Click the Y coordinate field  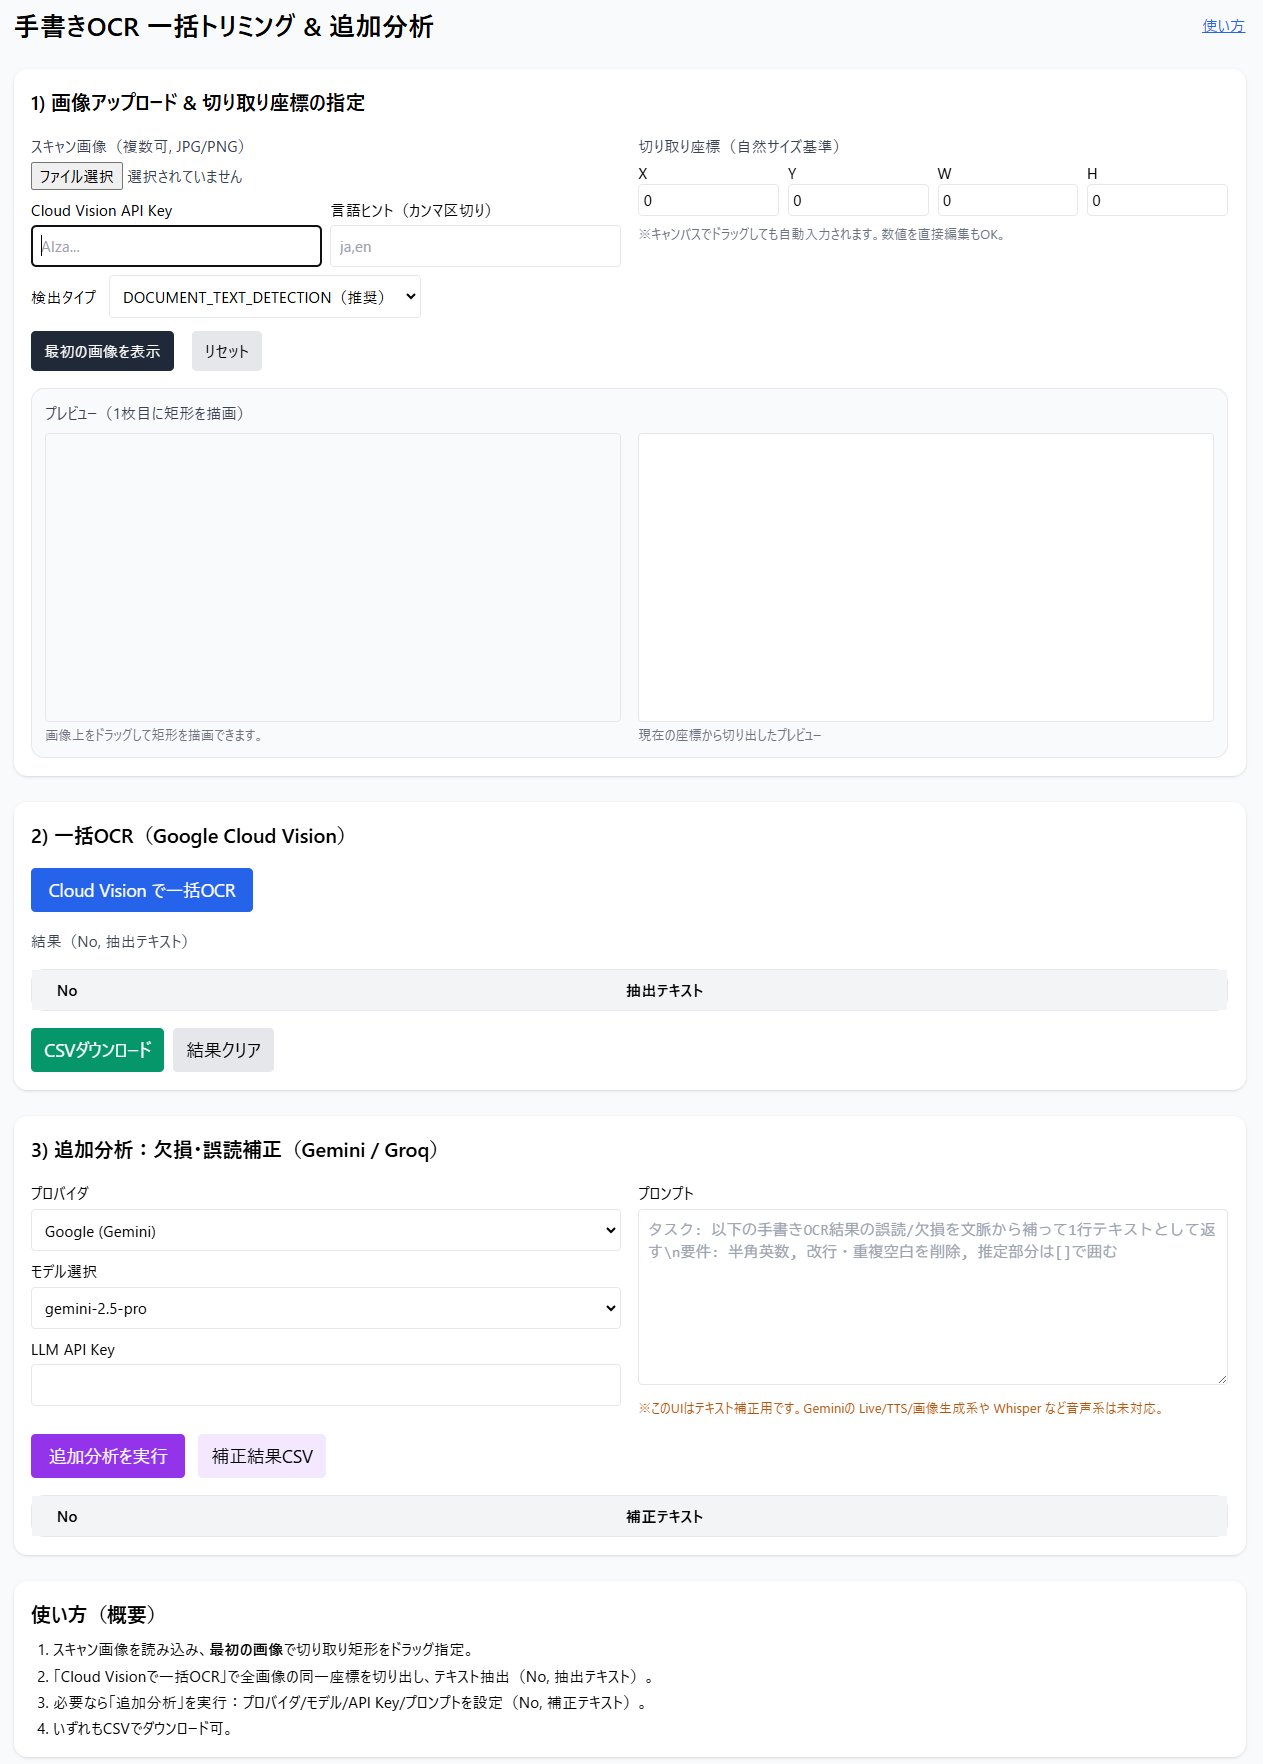coord(858,200)
